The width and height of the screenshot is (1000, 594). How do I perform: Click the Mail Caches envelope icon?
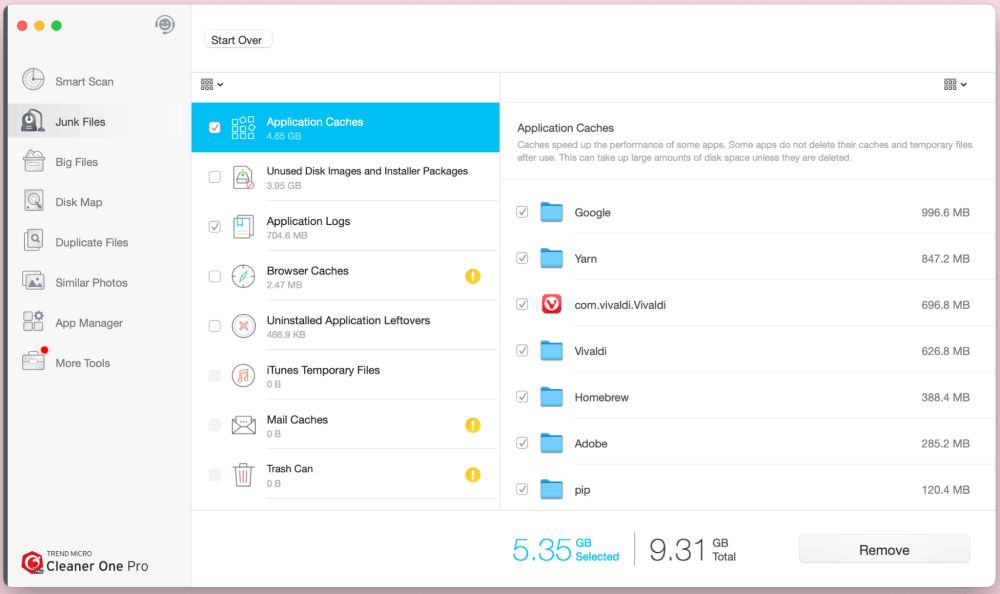point(243,425)
